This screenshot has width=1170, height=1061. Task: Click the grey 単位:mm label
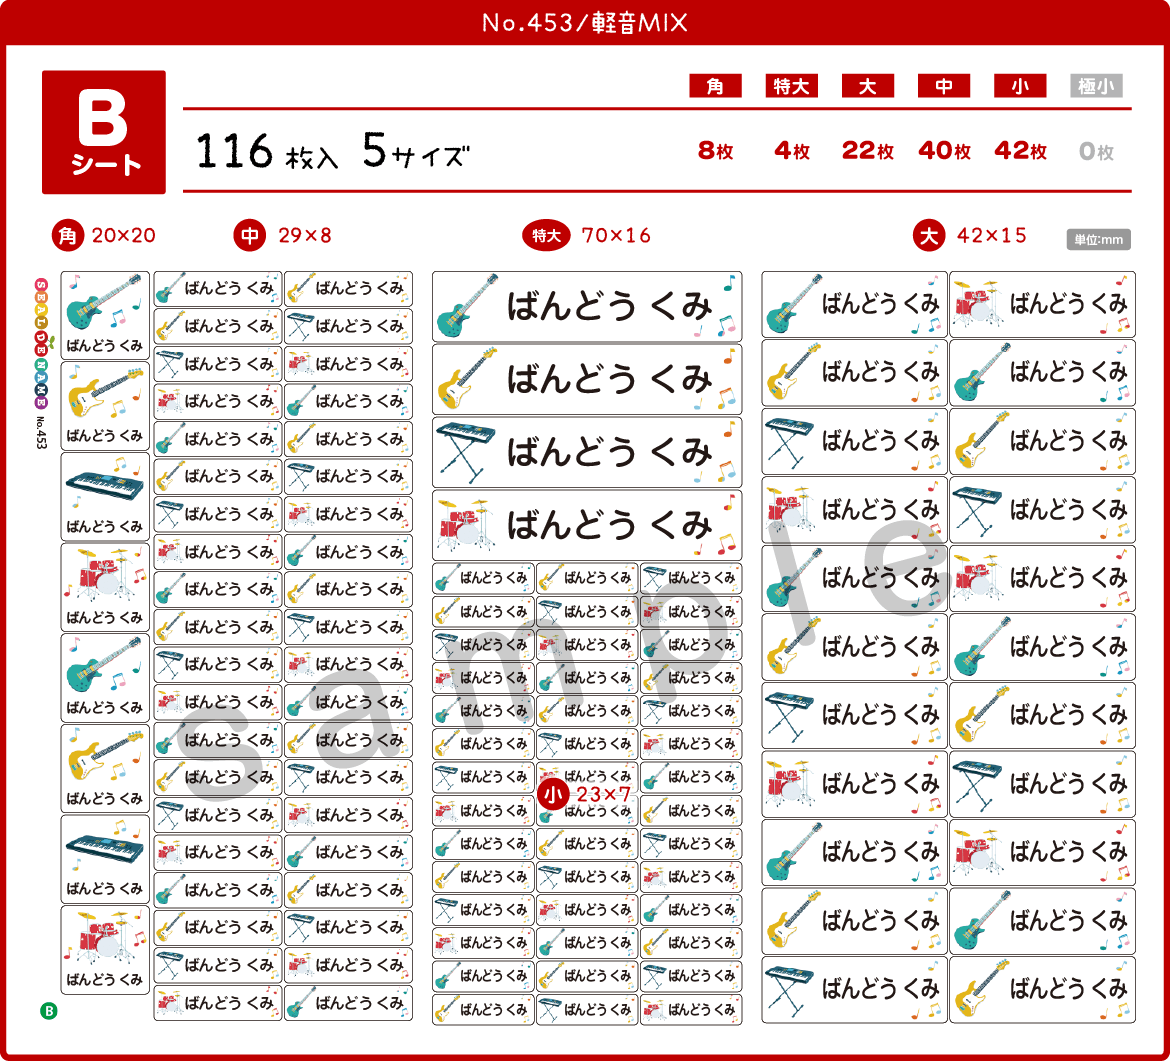pyautogui.click(x=1098, y=240)
